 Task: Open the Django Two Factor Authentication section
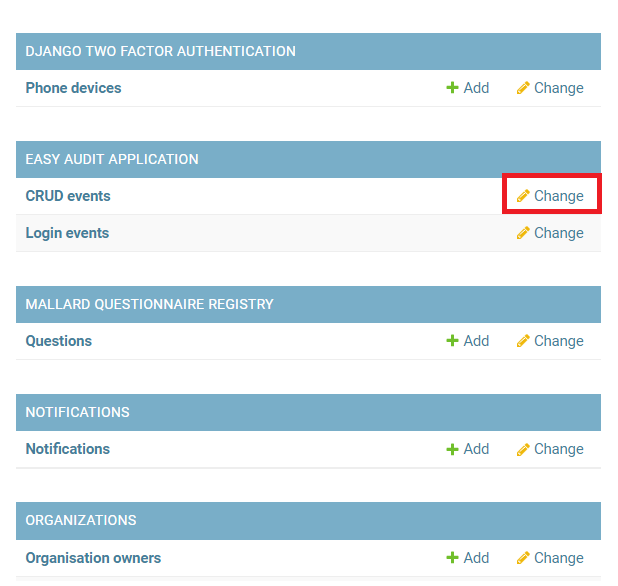(x=160, y=51)
